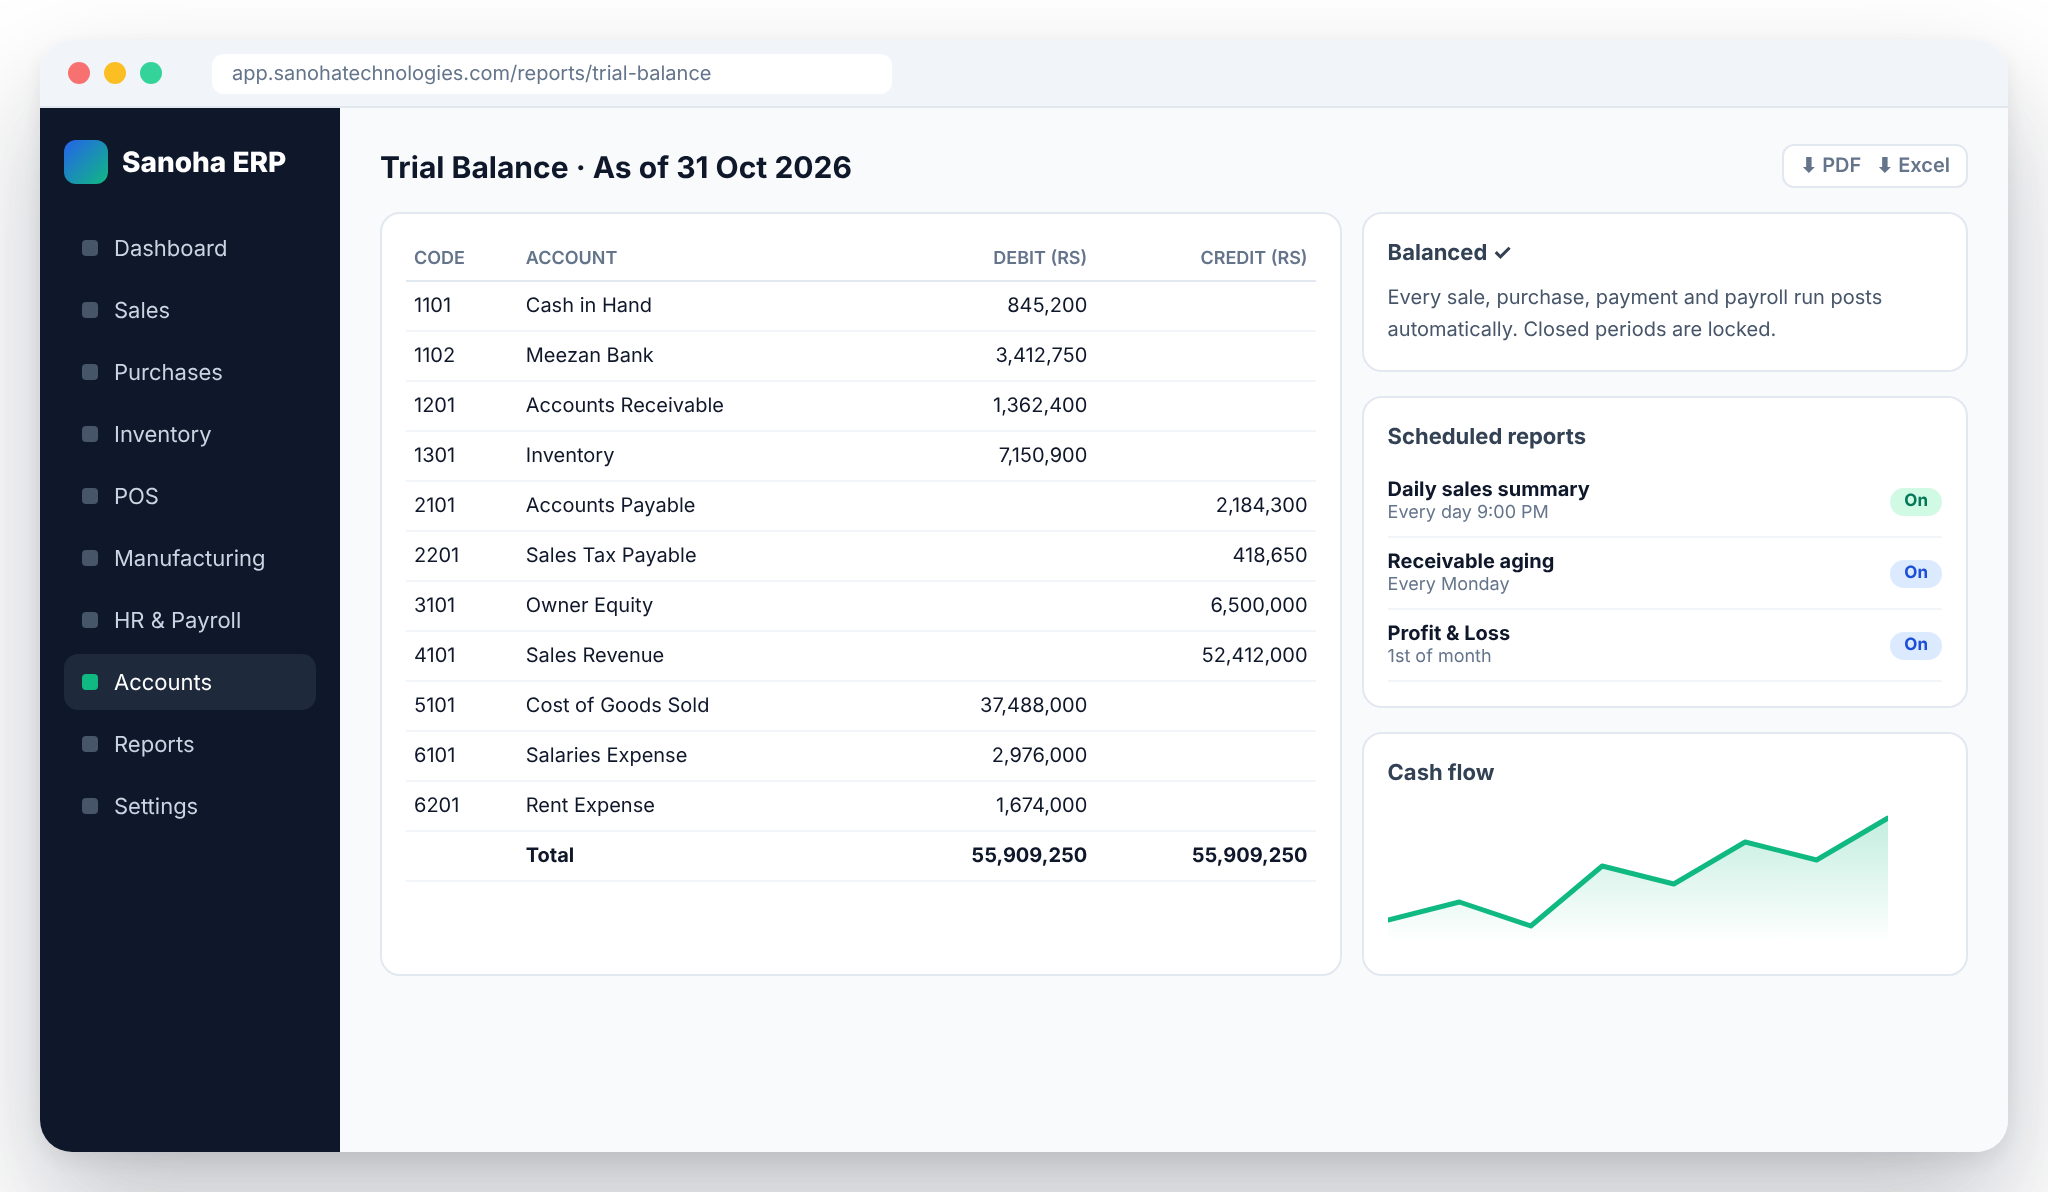Screen dimensions: 2048x1192
Task: Click the Sanoha ERP logo icon
Action: 86,162
